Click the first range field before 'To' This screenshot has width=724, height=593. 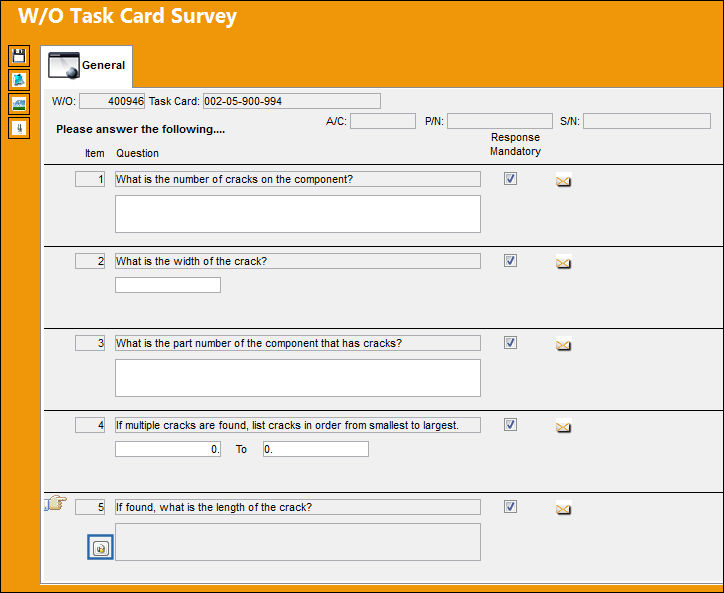168,449
